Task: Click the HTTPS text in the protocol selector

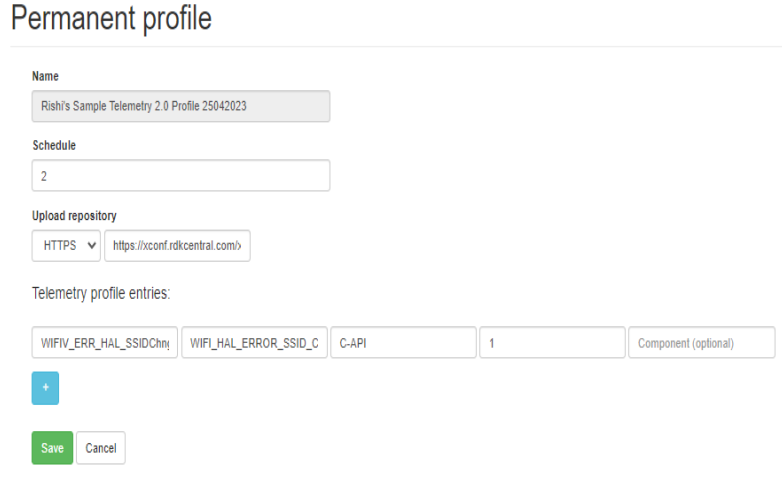Action: coord(60,245)
